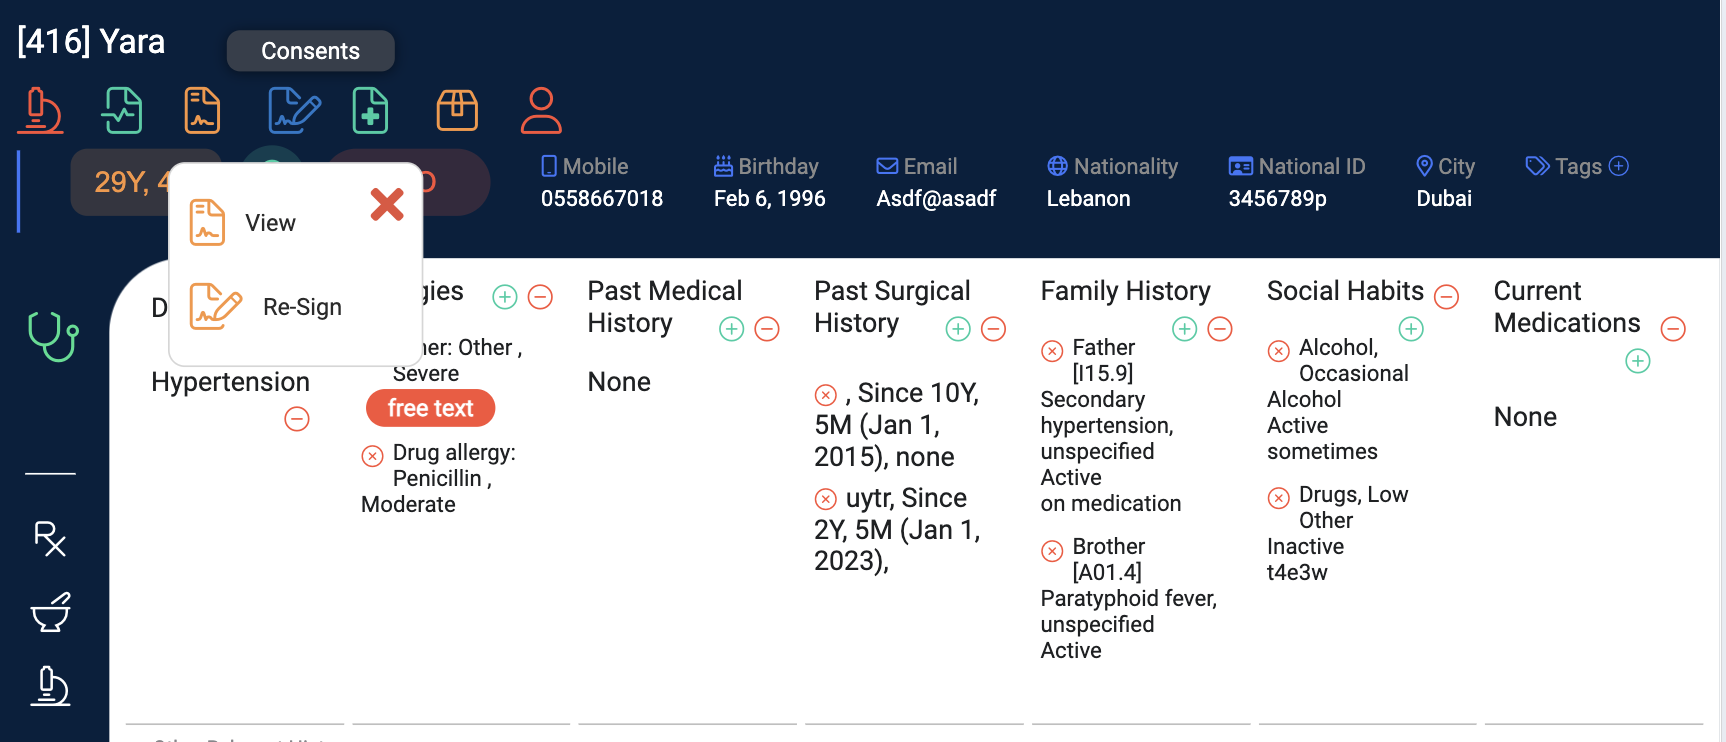Remove the Father family history entry

pos(1052,351)
